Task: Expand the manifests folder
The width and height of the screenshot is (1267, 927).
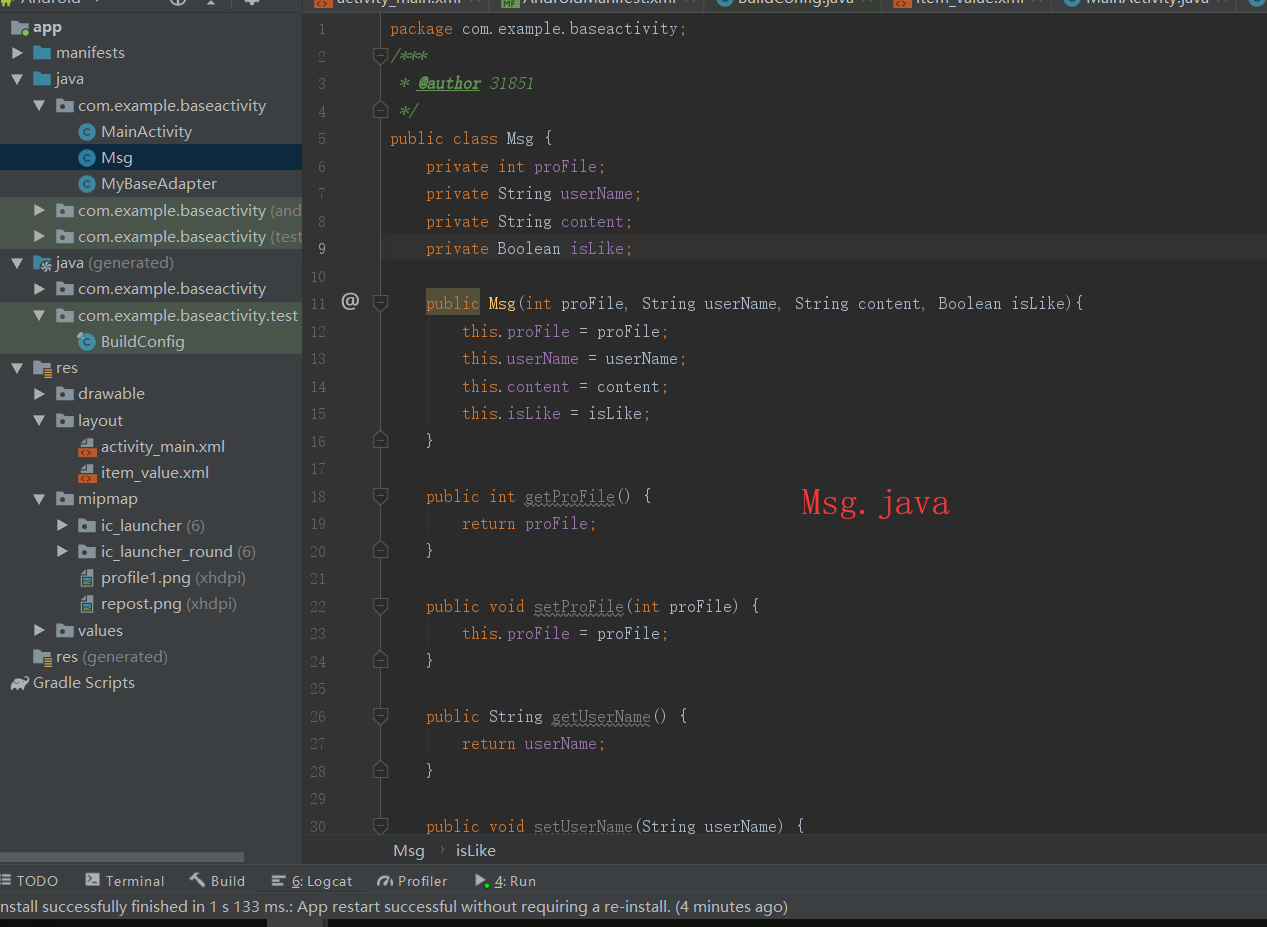Action: 17,52
